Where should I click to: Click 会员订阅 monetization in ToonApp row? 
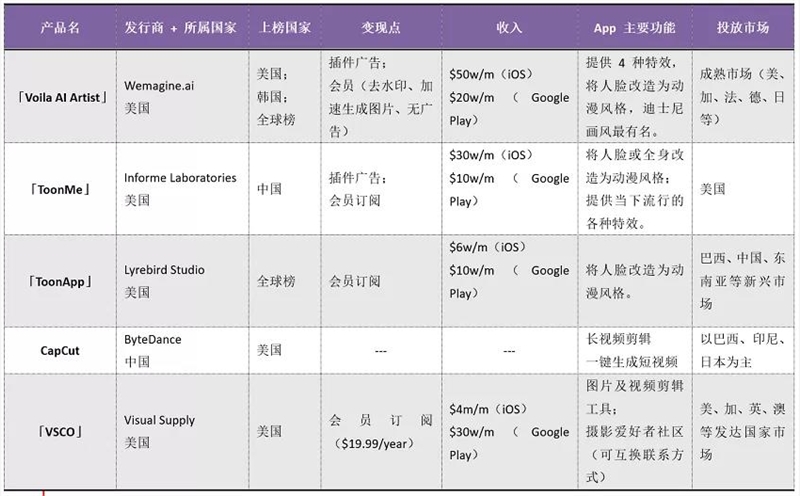pyautogui.click(x=355, y=281)
